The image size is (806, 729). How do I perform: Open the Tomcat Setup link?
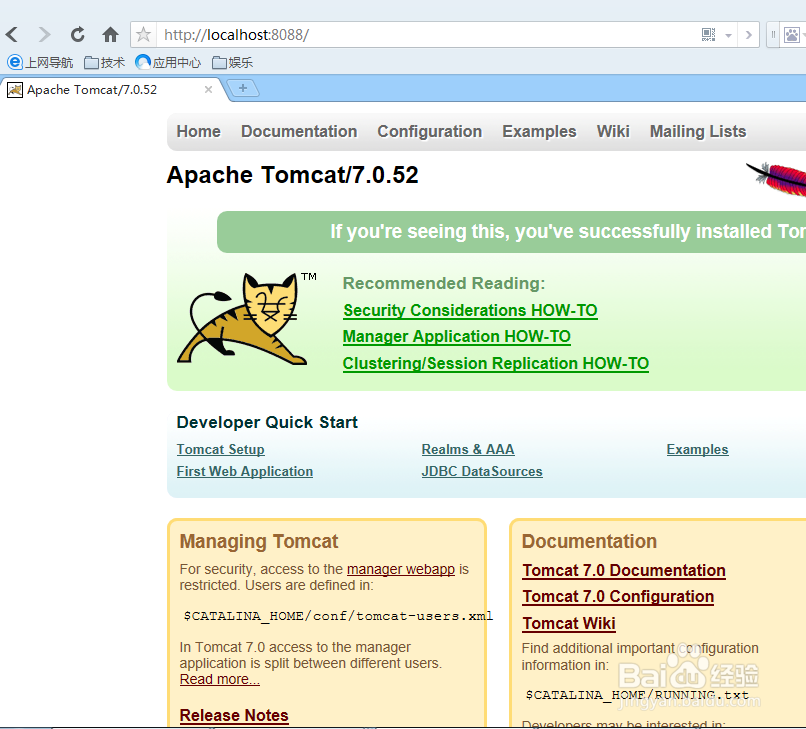pos(221,450)
